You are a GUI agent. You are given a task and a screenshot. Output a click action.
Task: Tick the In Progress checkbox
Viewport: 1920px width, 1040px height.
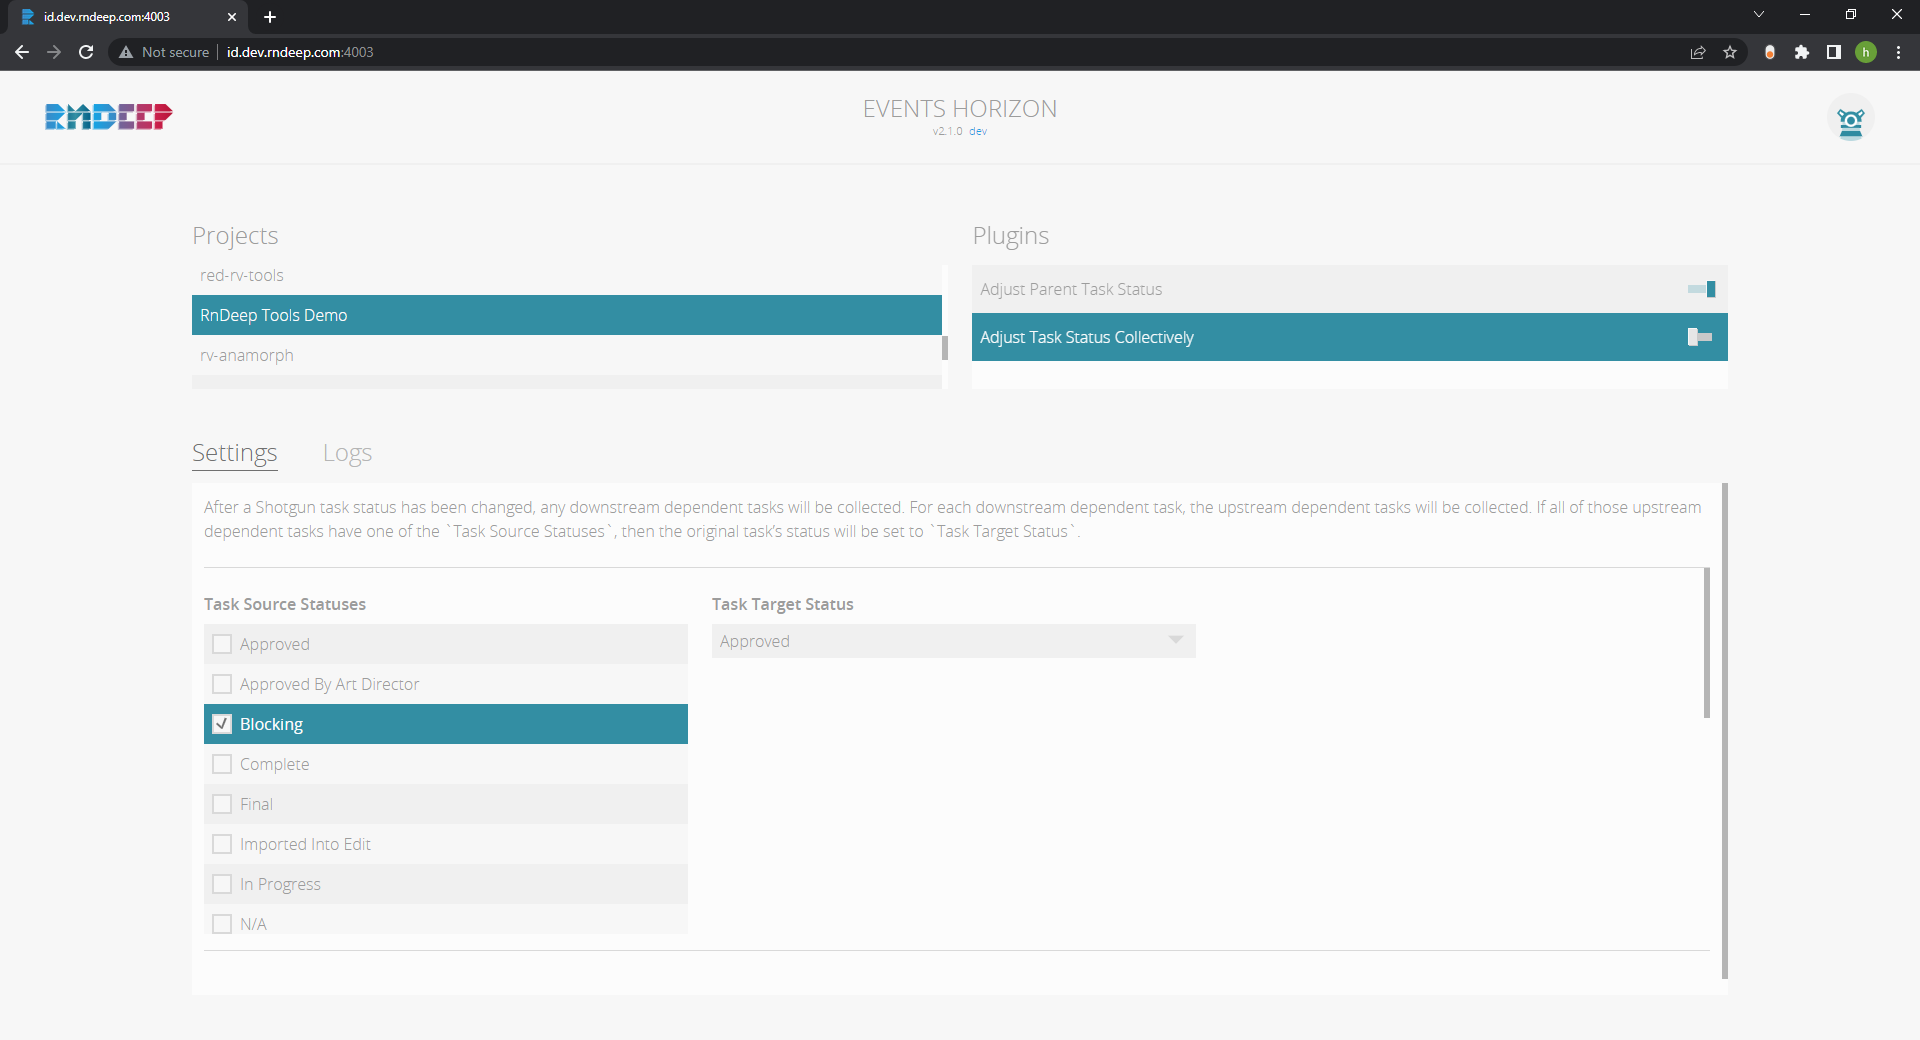(x=222, y=884)
